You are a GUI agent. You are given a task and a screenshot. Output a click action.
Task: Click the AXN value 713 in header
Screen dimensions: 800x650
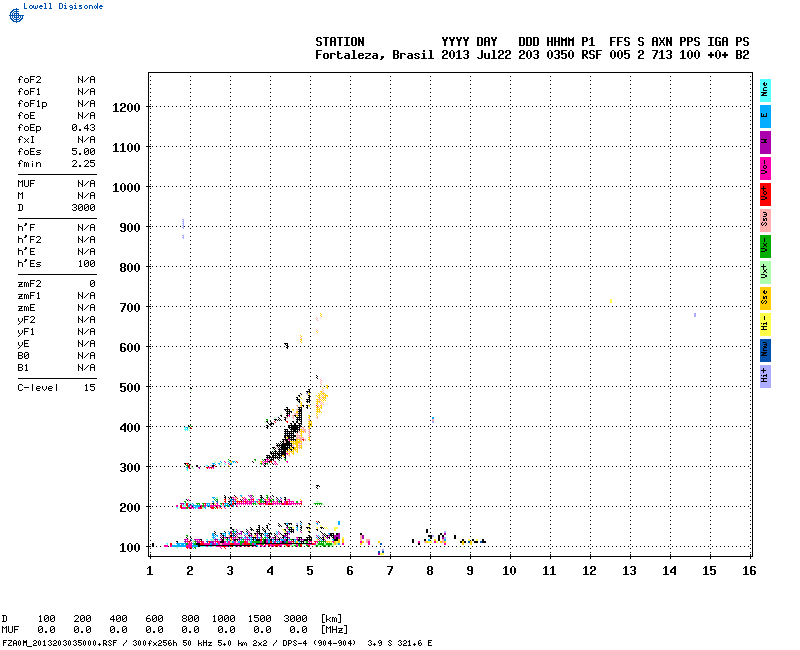click(661, 55)
